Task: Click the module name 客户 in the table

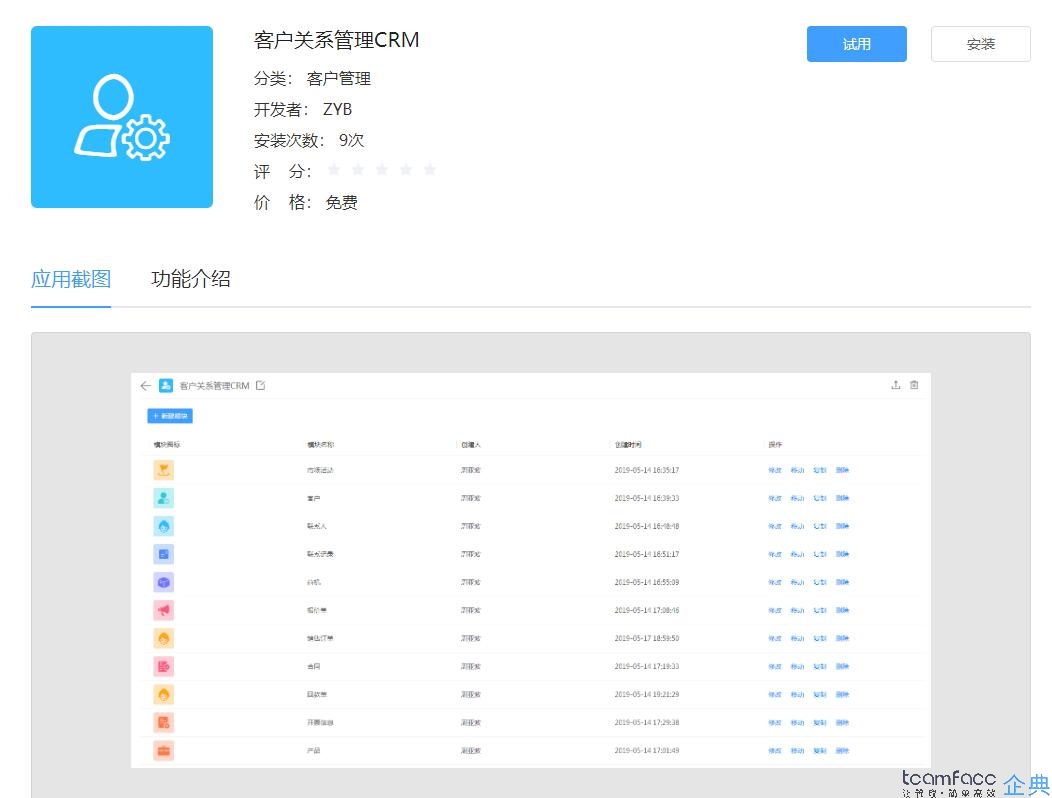Action: click(313, 499)
